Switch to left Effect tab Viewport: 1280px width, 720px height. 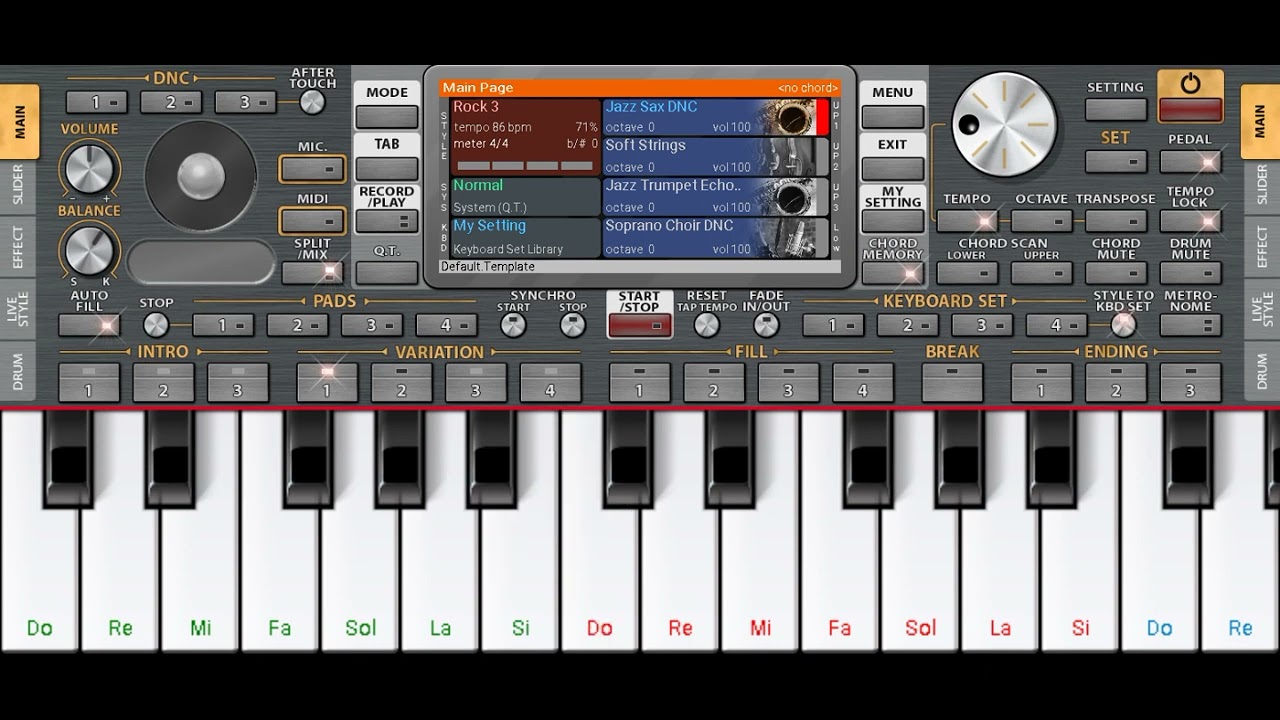tap(19, 246)
